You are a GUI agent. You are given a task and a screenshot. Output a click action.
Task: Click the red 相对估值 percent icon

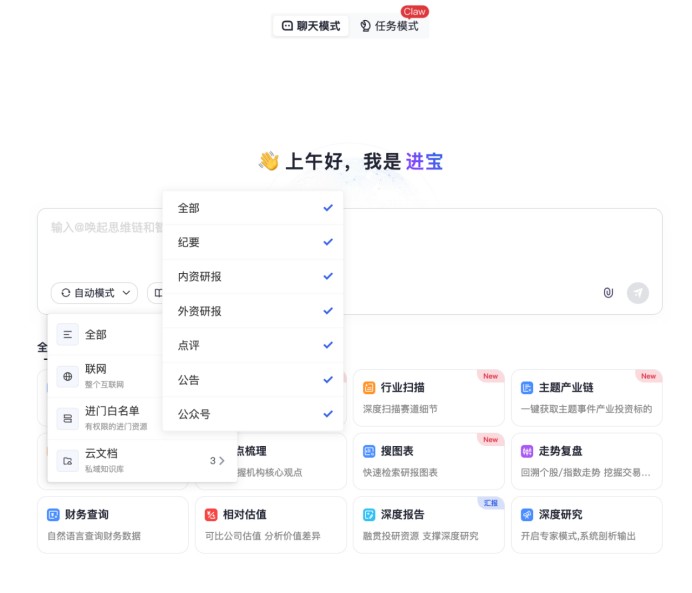(211, 515)
